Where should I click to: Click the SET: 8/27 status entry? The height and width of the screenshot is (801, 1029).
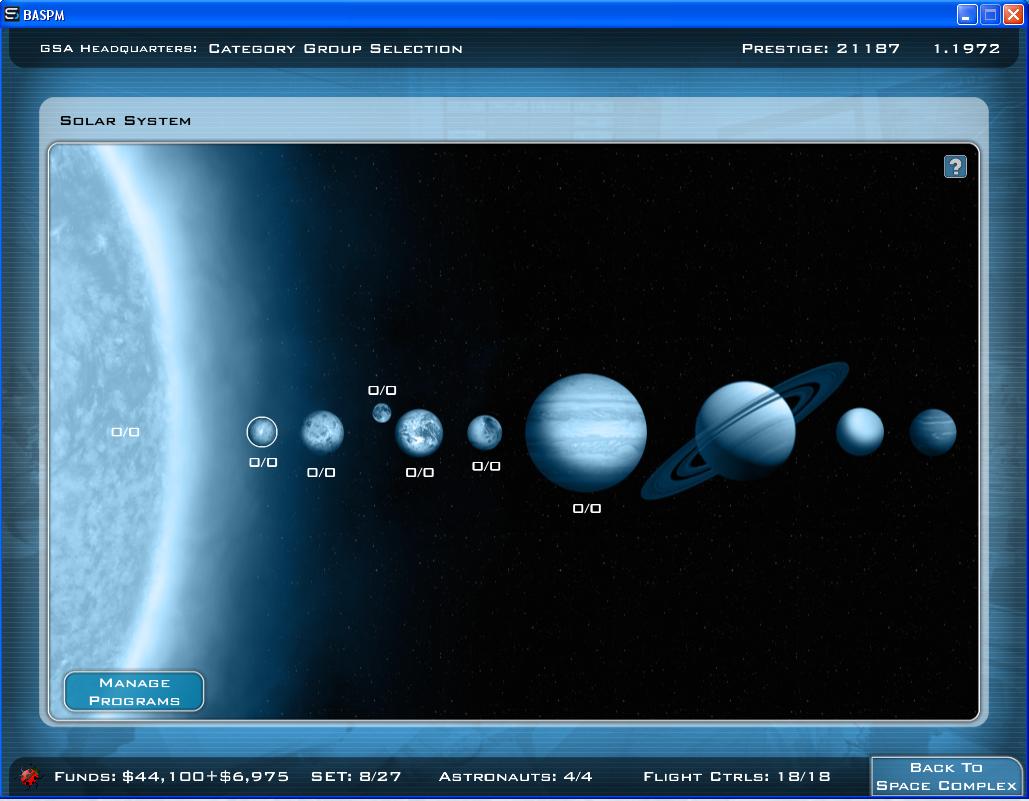coord(356,777)
